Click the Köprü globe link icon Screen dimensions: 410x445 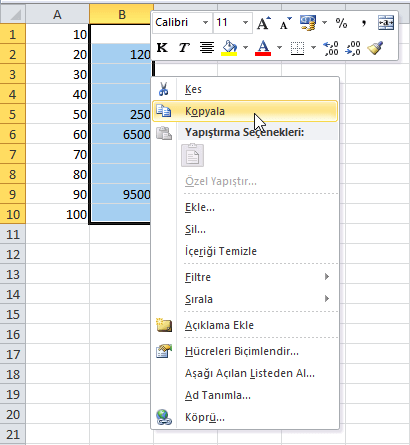(x=164, y=417)
